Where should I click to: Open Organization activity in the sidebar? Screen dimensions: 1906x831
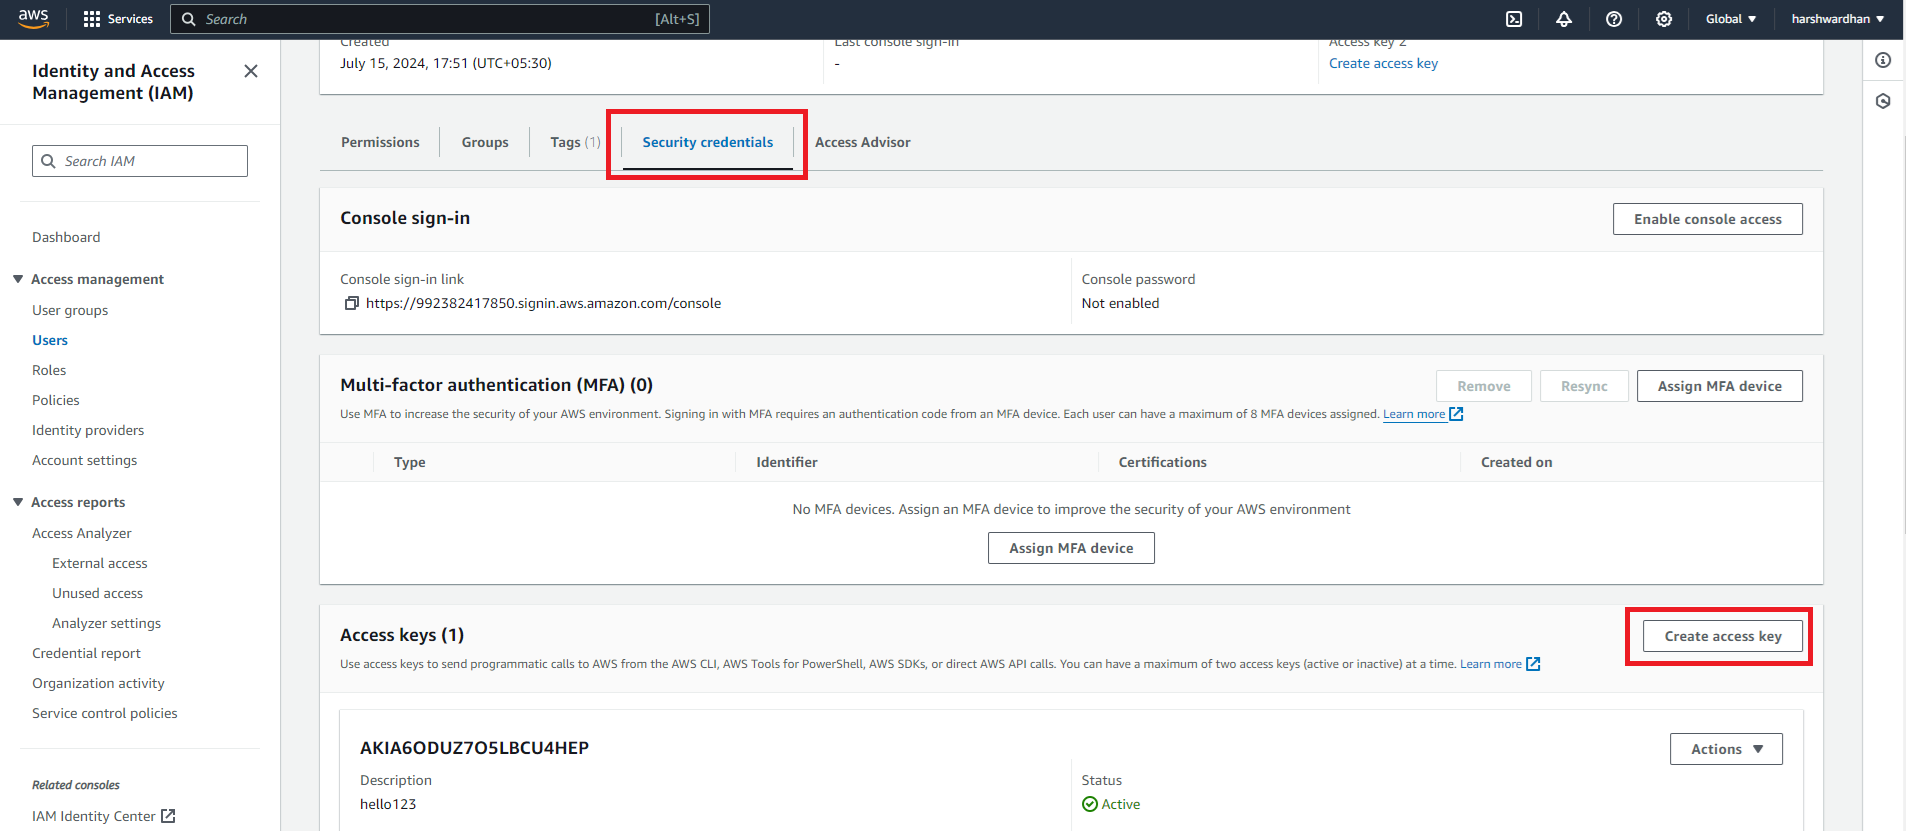click(x=98, y=683)
